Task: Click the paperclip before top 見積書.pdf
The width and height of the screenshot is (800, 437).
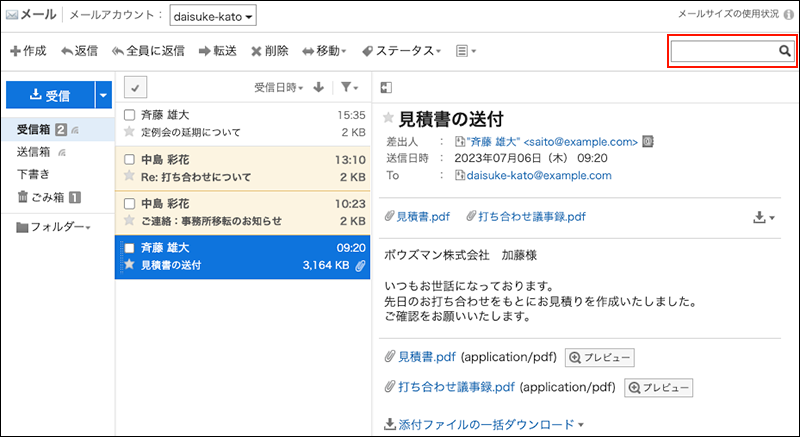Action: pos(390,216)
